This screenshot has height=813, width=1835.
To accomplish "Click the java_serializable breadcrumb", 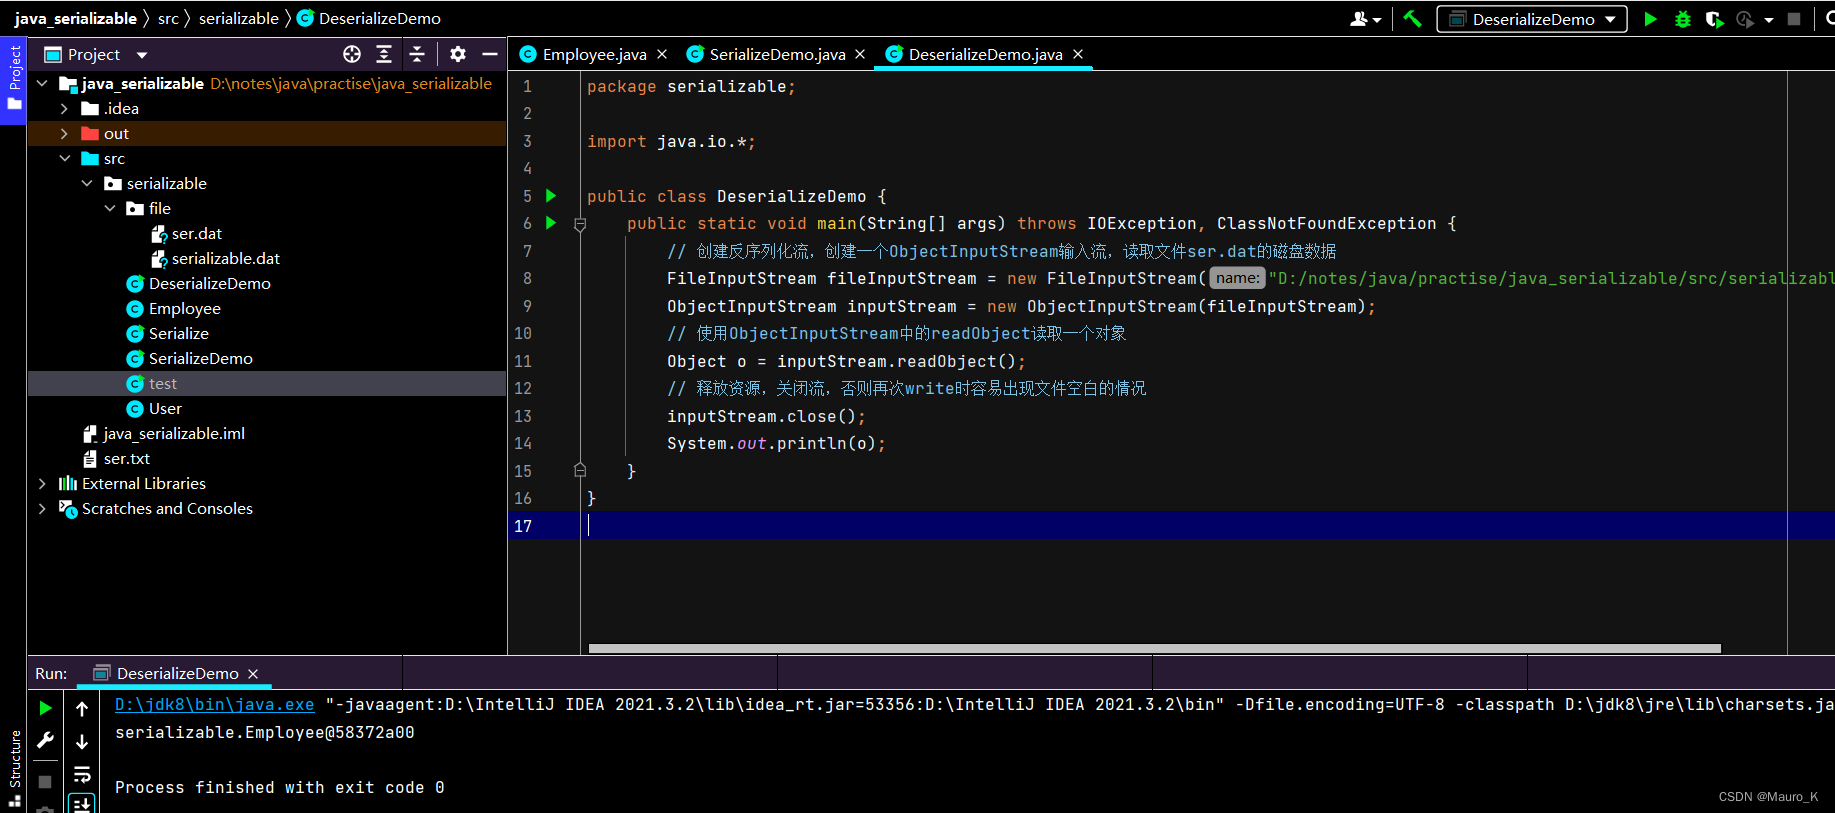I will tap(75, 18).
